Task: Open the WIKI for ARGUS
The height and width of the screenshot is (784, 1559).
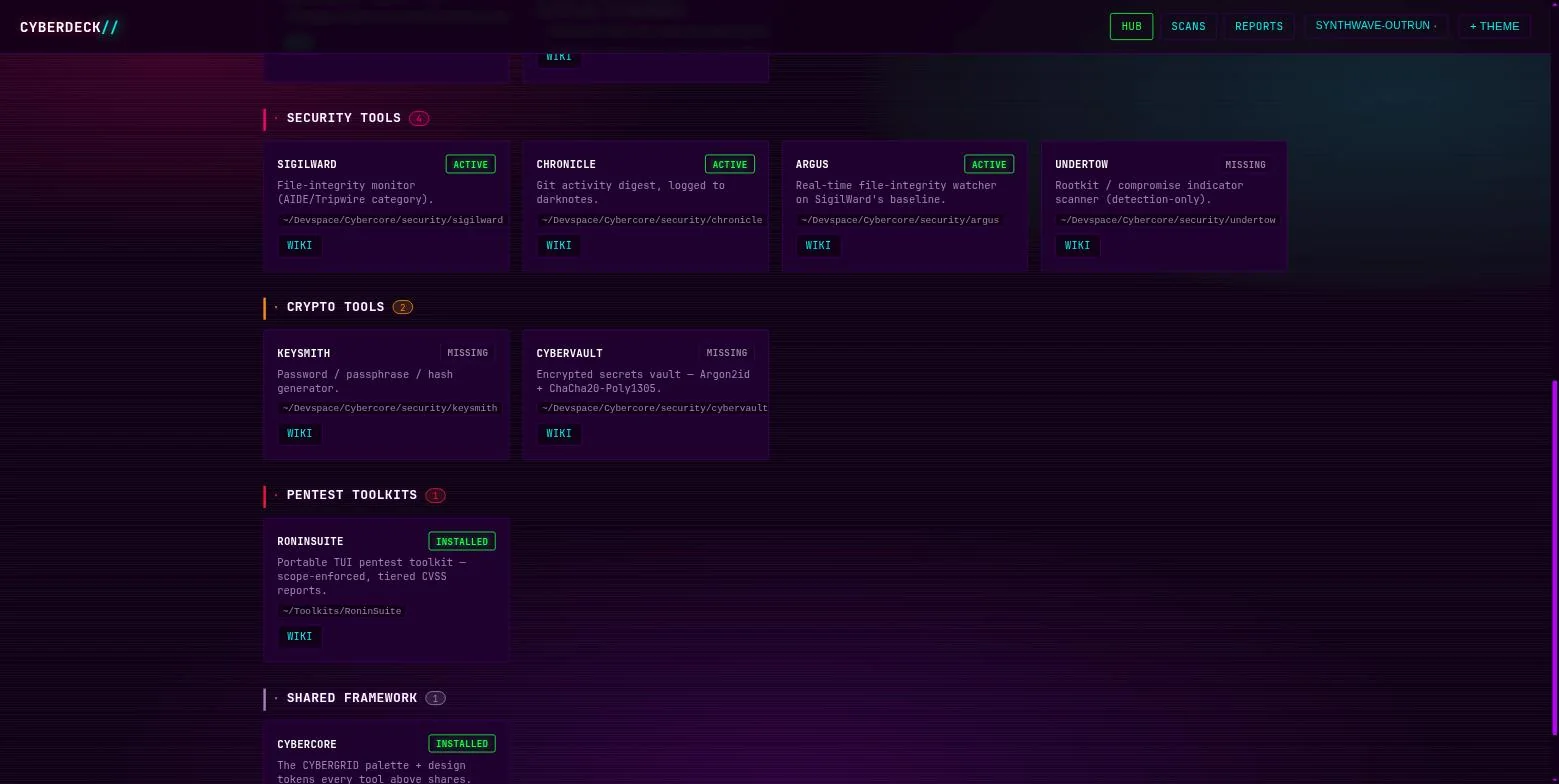Action: point(818,246)
